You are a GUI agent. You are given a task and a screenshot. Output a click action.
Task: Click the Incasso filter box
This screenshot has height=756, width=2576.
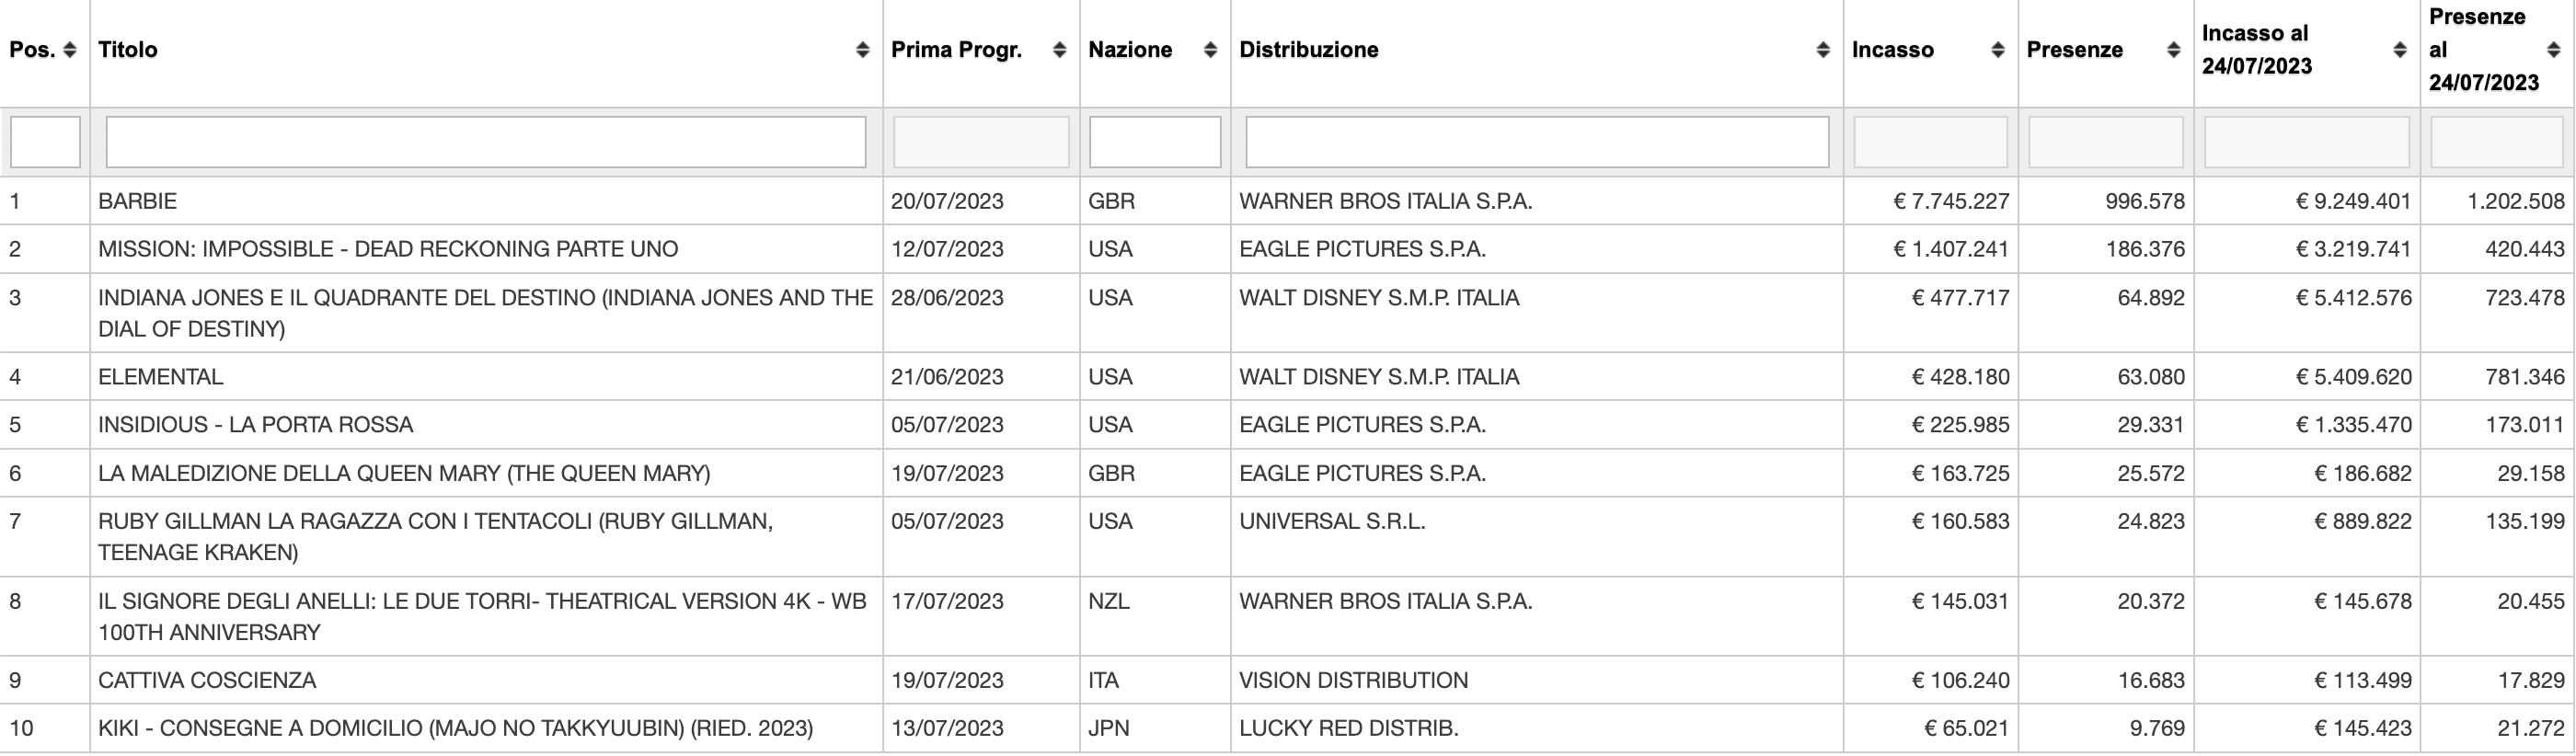(1930, 142)
